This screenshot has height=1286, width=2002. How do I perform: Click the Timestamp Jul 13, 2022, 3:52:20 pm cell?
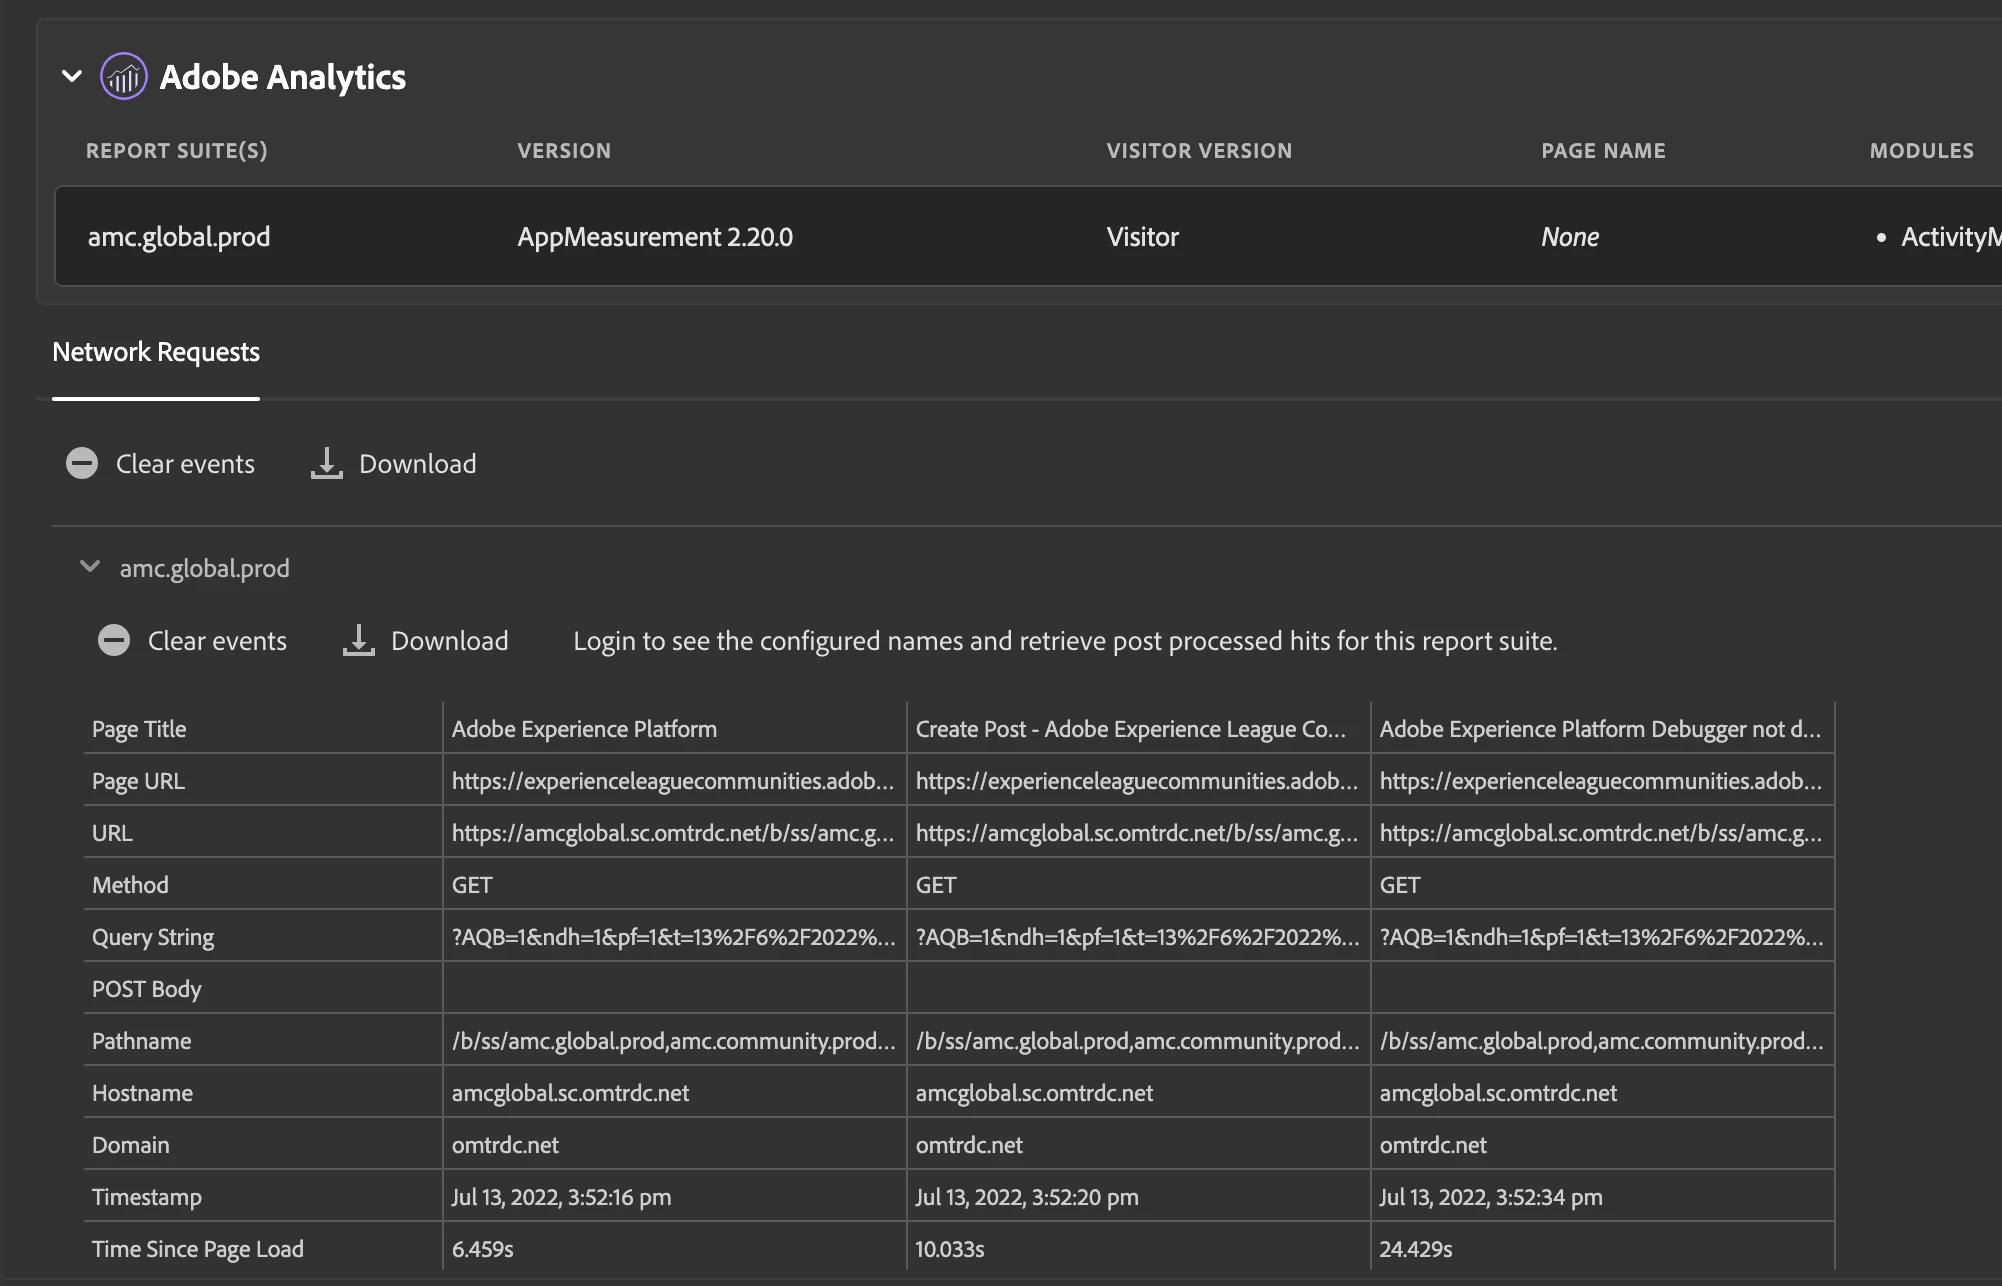click(x=1027, y=1197)
